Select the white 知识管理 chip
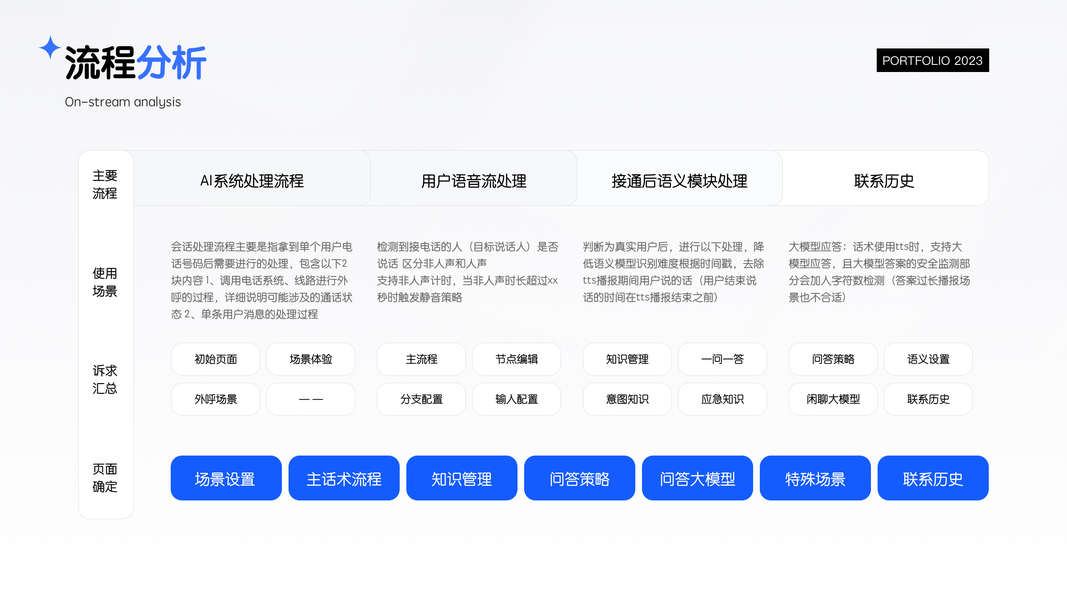 point(627,359)
